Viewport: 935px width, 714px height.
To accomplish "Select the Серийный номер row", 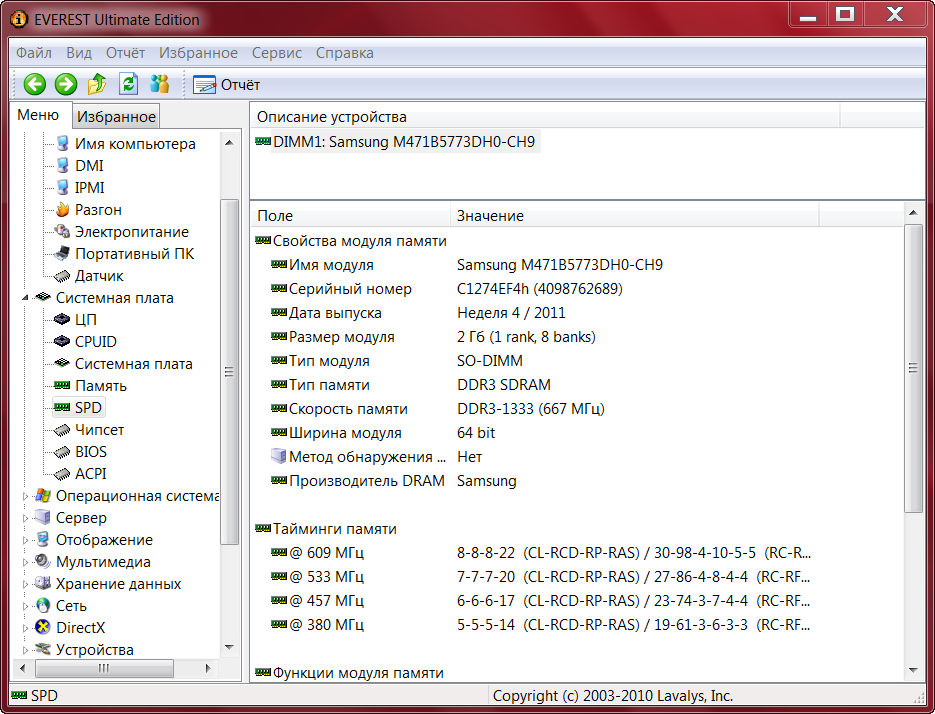I will click(446, 289).
